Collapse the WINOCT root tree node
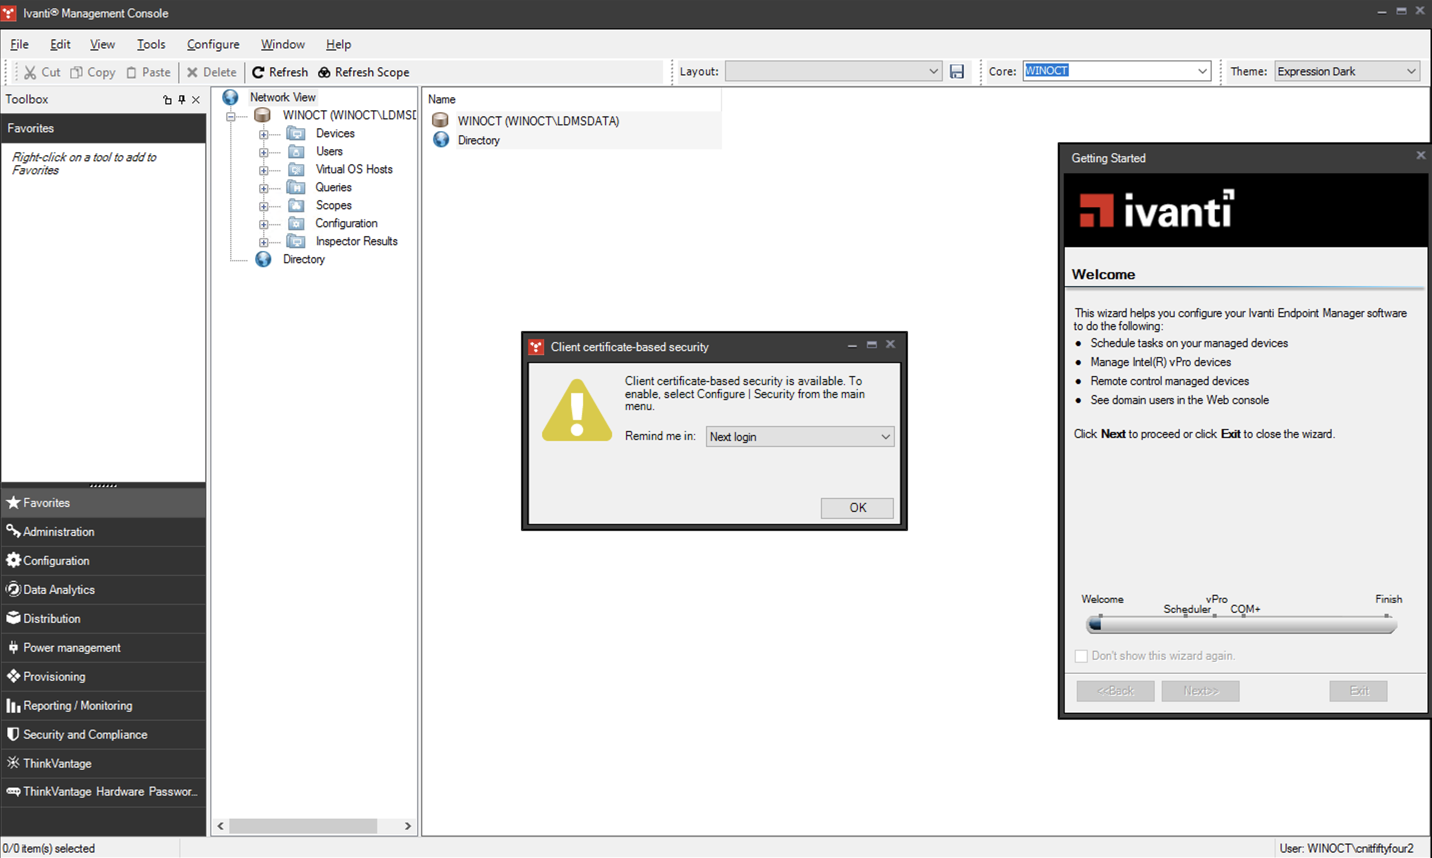The height and width of the screenshot is (858, 1432). [231, 116]
